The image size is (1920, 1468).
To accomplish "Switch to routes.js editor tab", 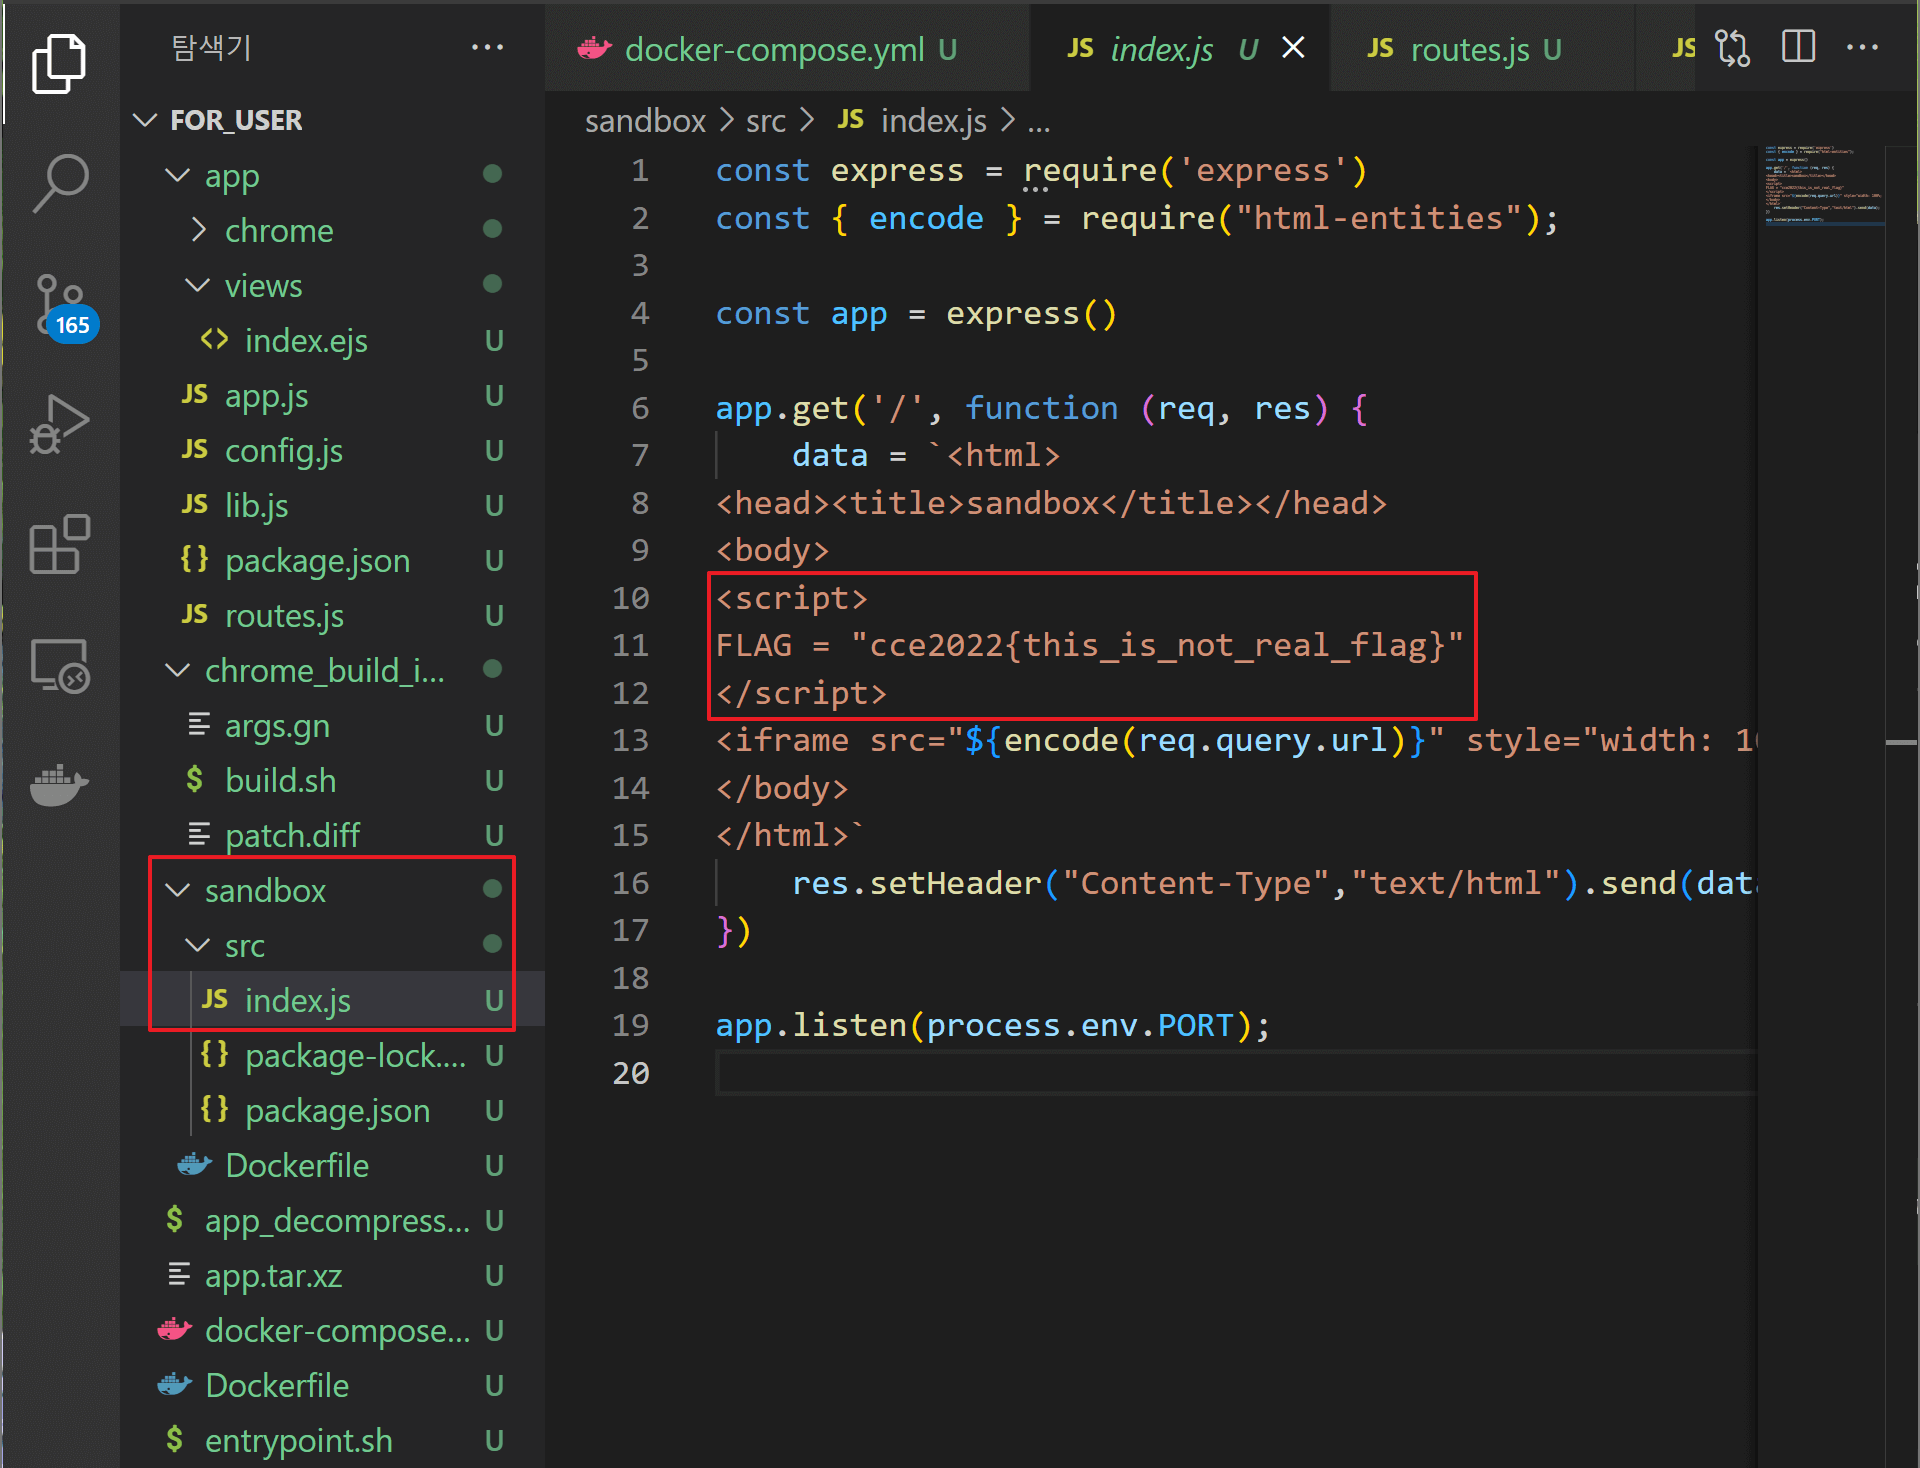I will (1468, 49).
